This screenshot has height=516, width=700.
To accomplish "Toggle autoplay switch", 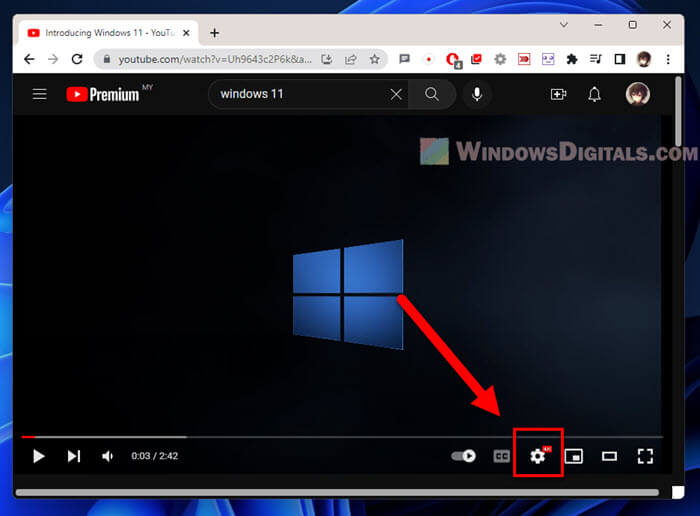I will (464, 456).
